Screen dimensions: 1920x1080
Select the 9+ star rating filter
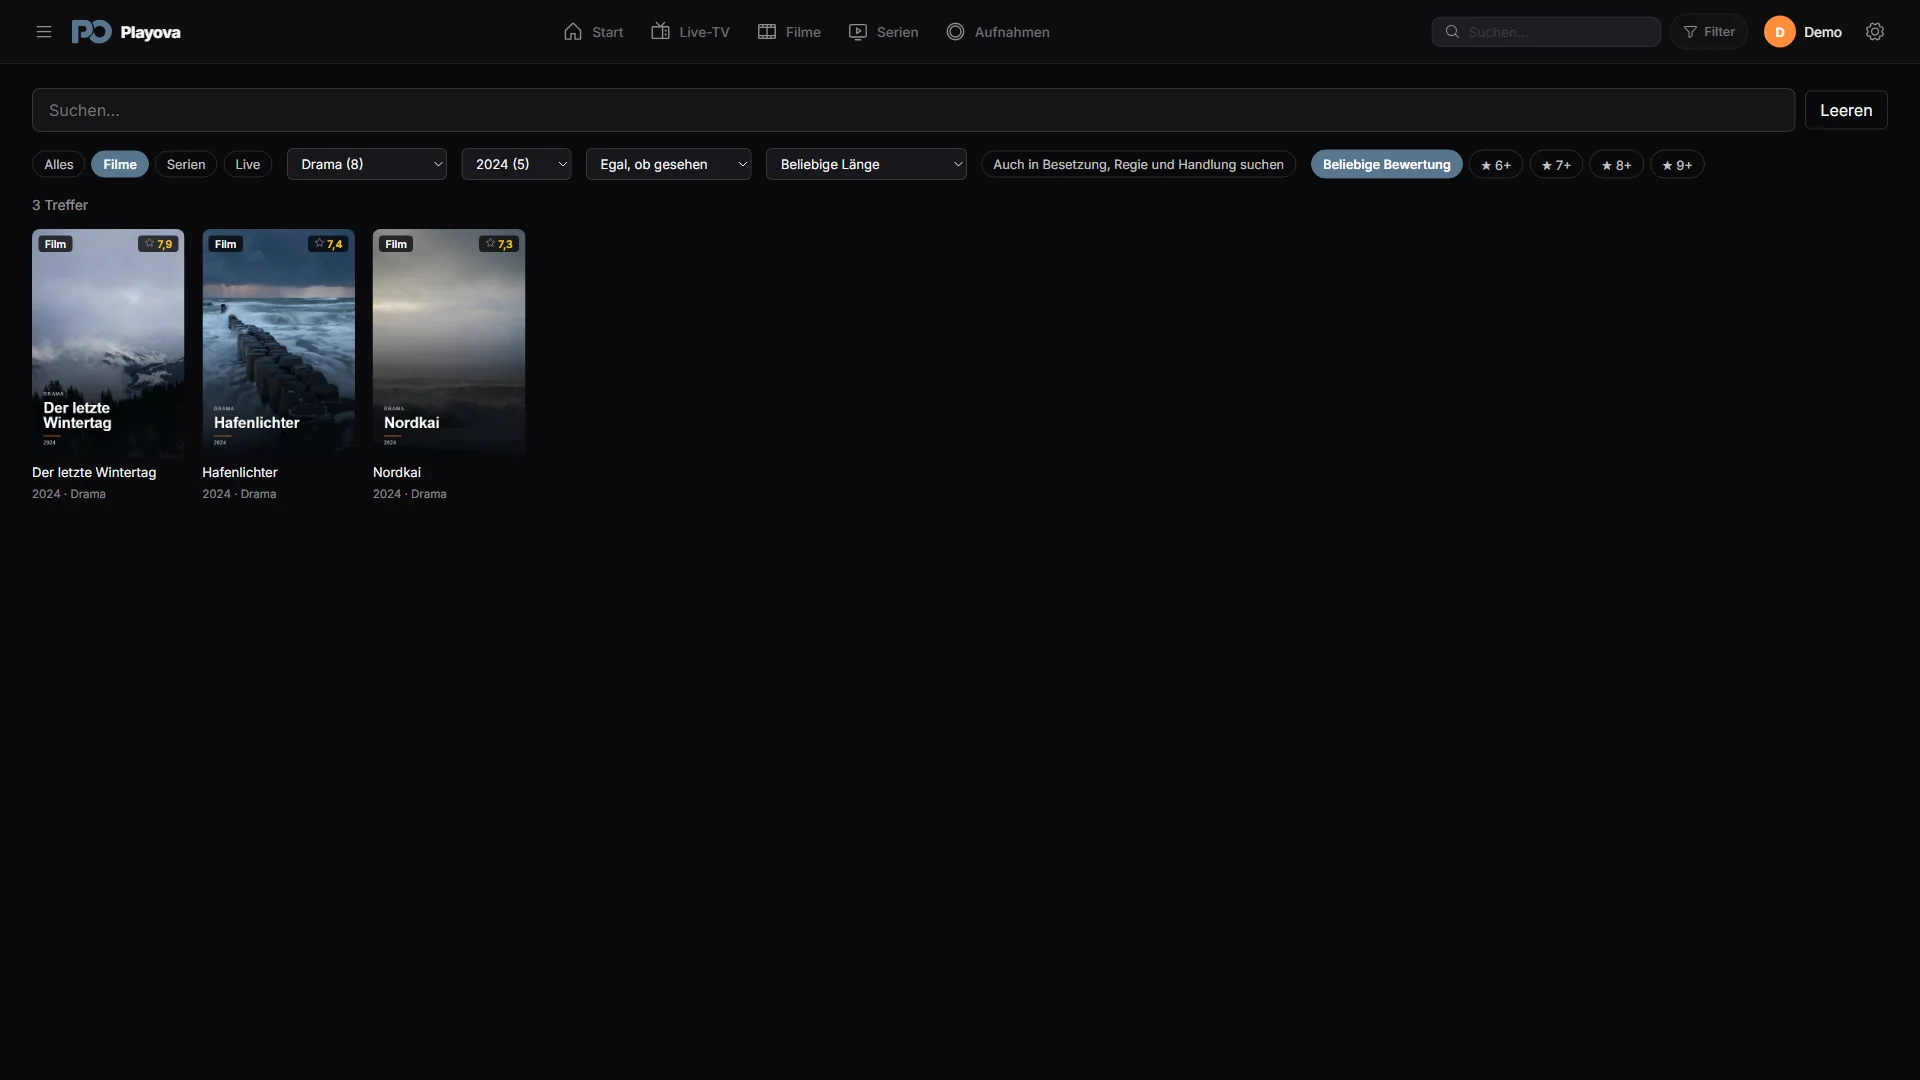[1677, 164]
